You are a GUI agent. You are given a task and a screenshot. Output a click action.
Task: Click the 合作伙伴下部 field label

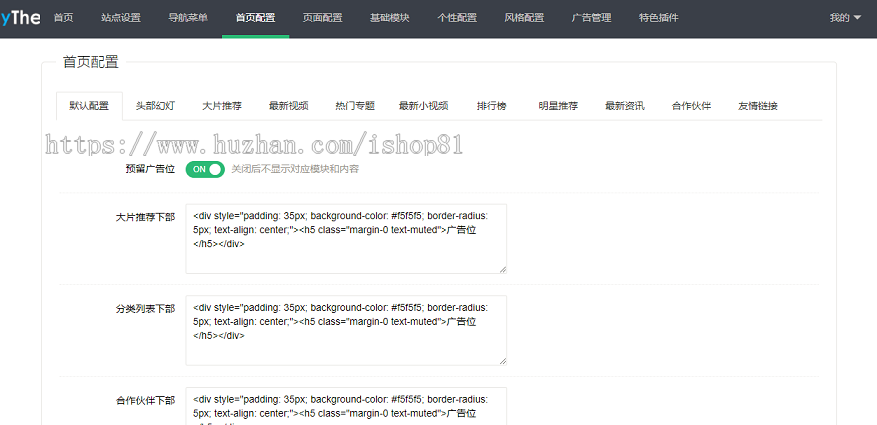tap(145, 400)
